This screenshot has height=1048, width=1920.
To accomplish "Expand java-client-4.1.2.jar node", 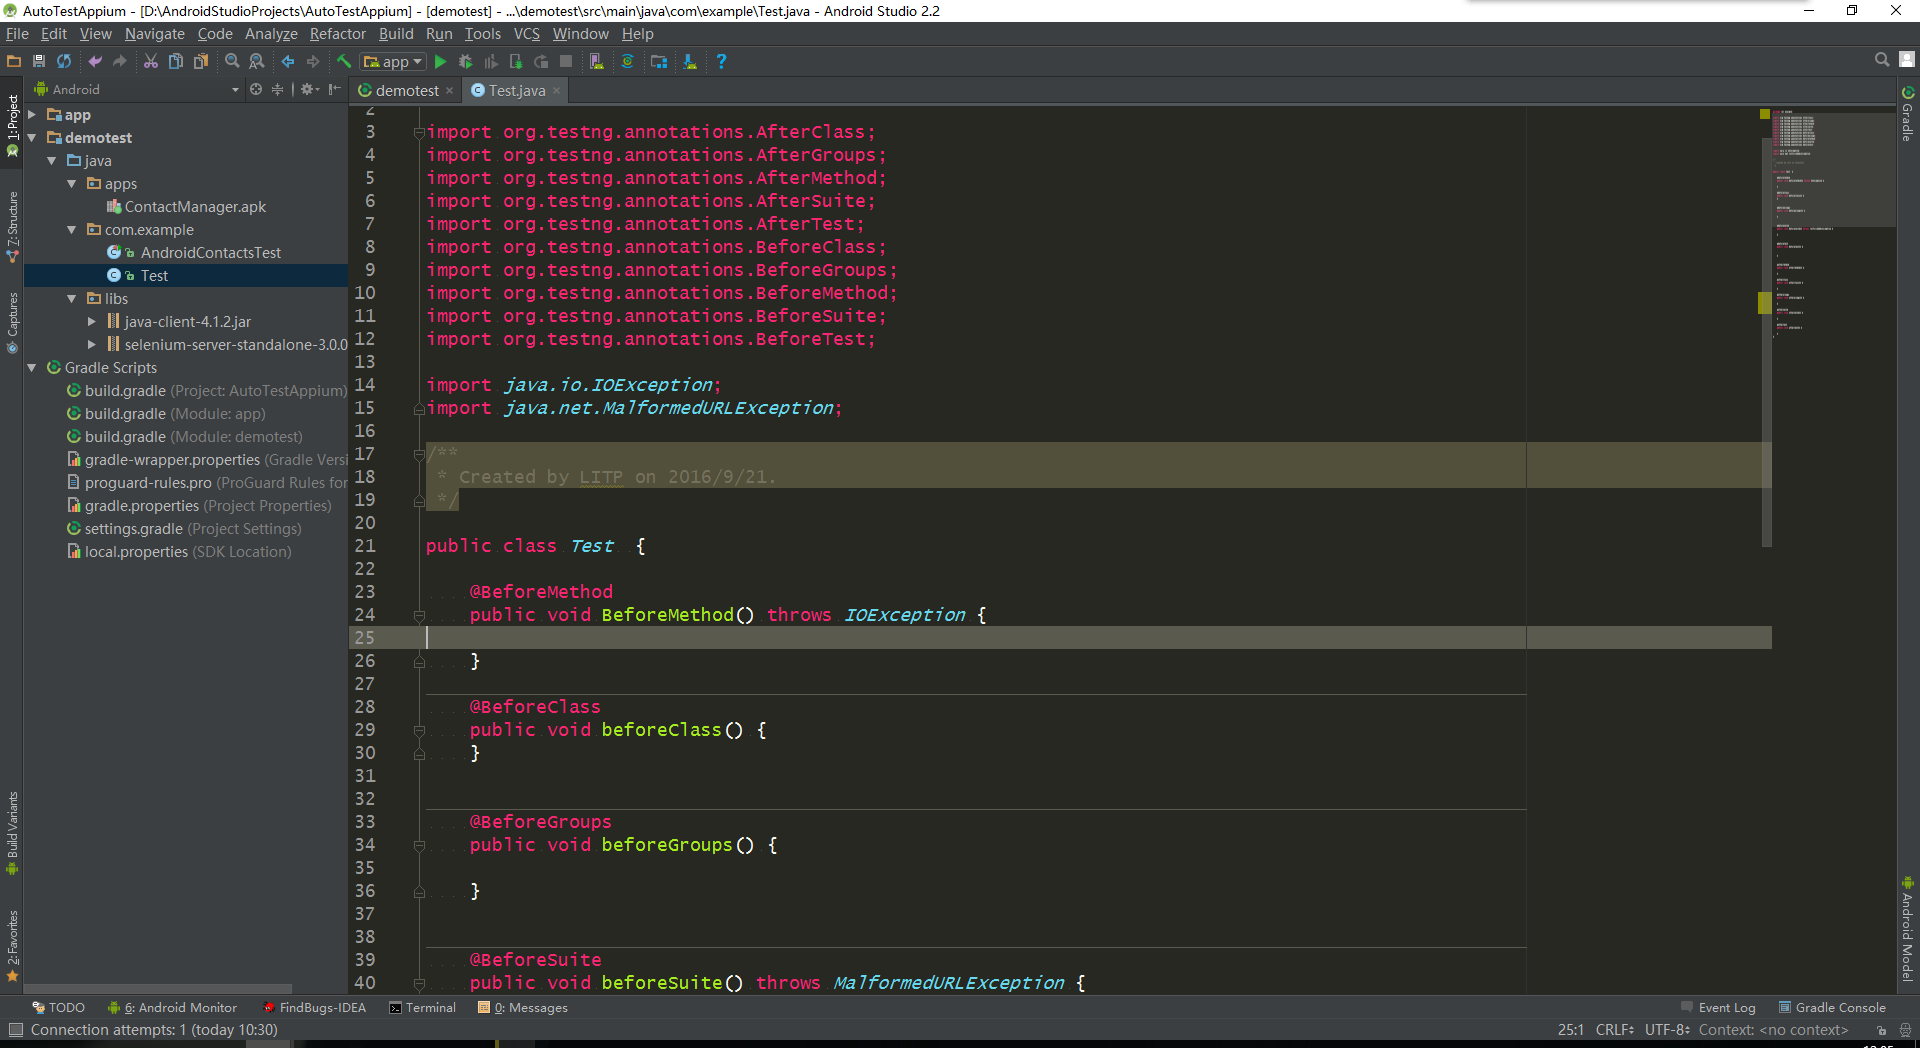I will 92,322.
